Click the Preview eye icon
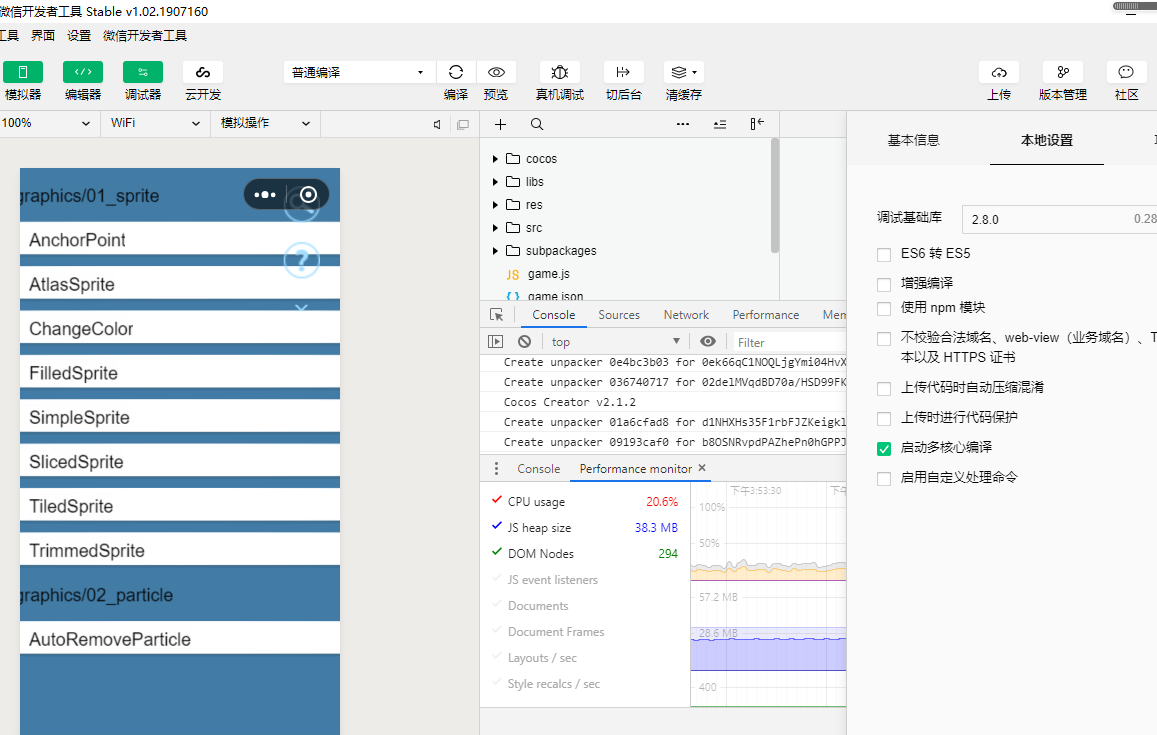The height and width of the screenshot is (735, 1157). pyautogui.click(x=496, y=72)
